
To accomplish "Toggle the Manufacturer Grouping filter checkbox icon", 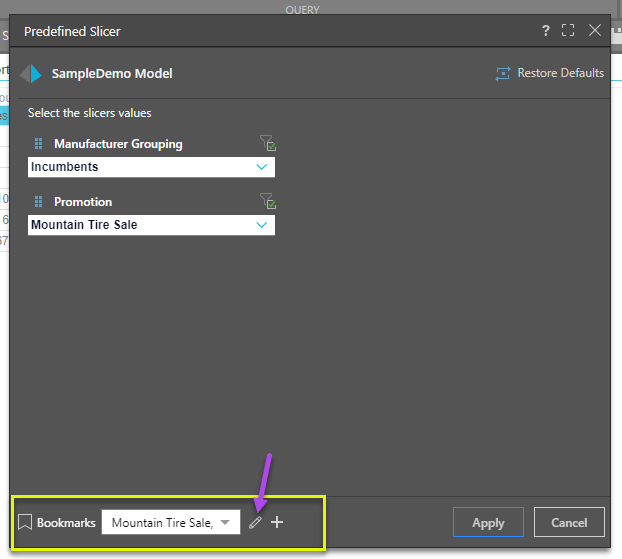I will pos(267,143).
